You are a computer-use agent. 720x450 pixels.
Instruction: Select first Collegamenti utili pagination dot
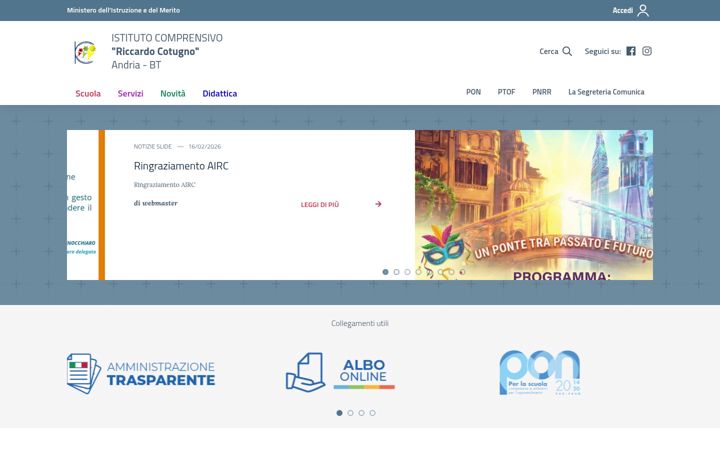coord(339,413)
